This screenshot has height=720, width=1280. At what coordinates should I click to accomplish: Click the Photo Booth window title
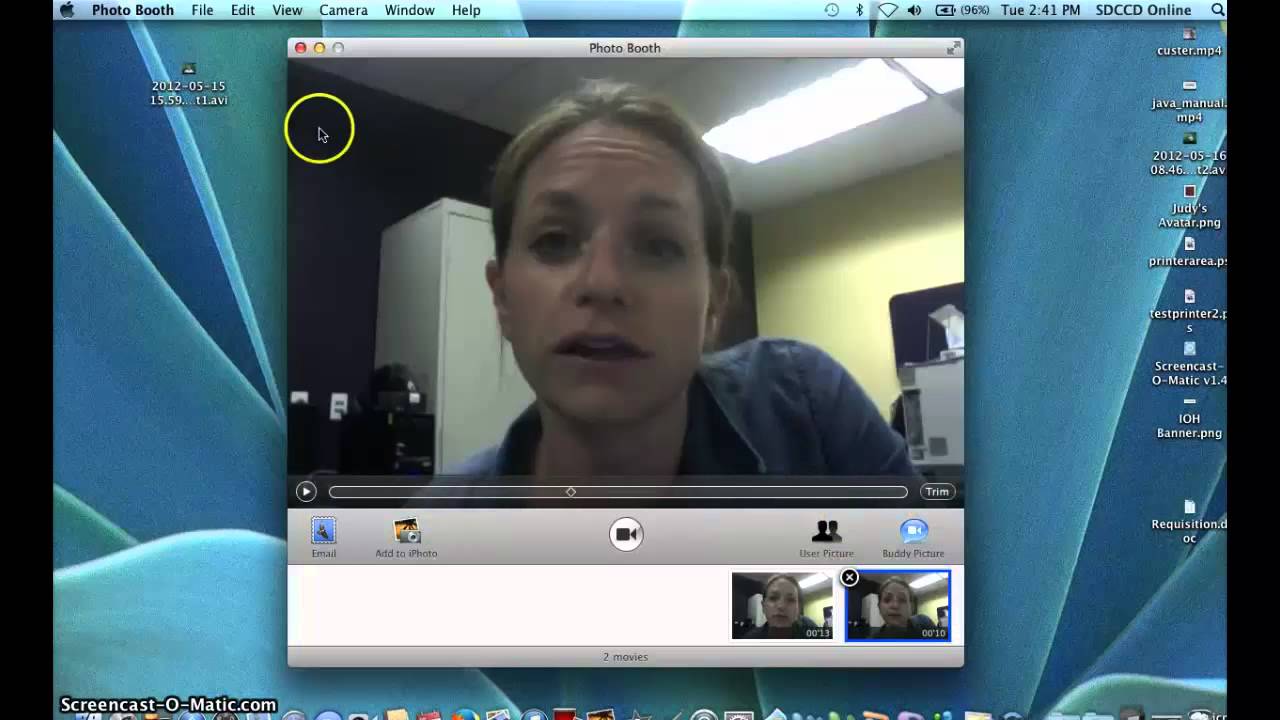[x=625, y=48]
